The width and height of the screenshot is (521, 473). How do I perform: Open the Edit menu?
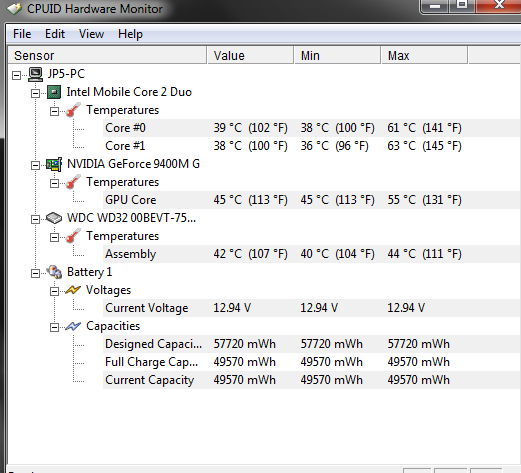click(x=55, y=34)
